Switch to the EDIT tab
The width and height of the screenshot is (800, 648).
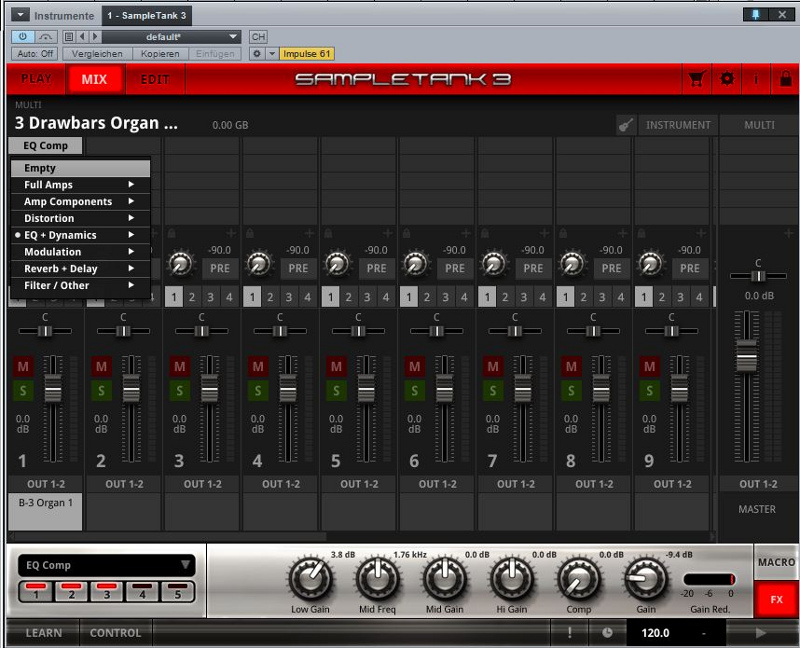coord(155,79)
